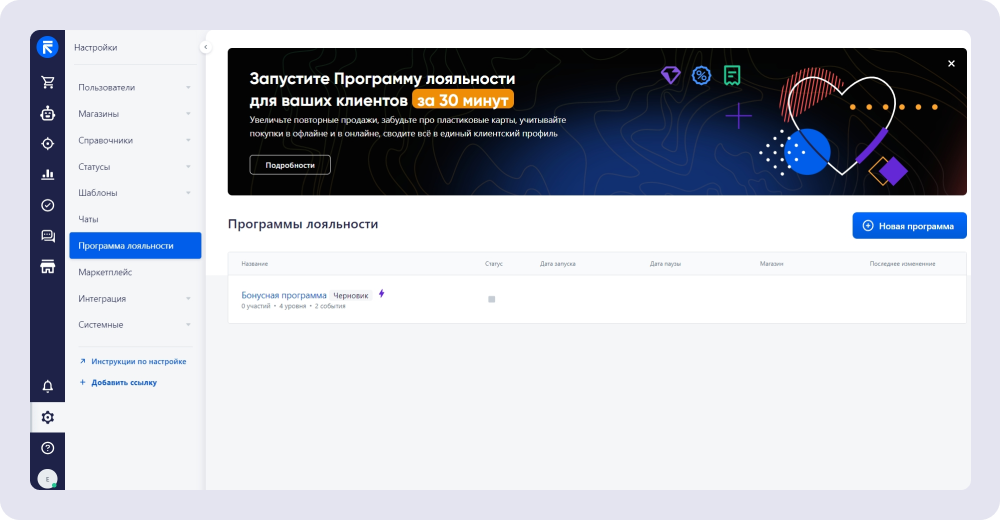The width and height of the screenshot is (1000, 520).
Task: Open the tasks checkmark circle icon
Action: (x=48, y=205)
